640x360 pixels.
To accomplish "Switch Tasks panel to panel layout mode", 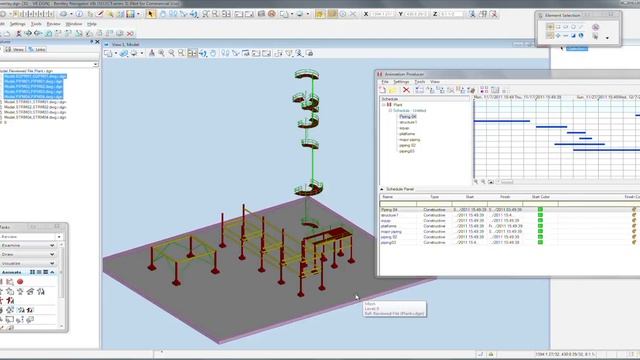I will [46, 272].
